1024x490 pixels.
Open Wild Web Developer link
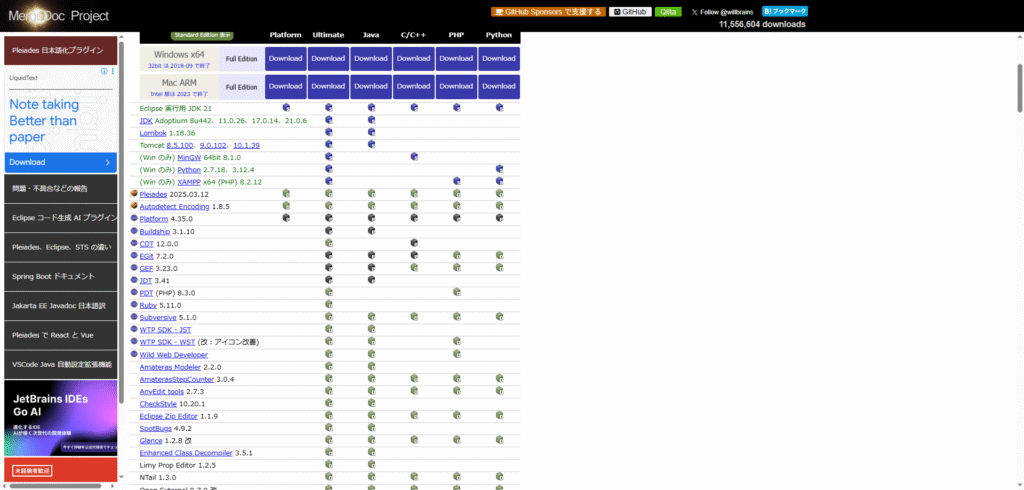(174, 355)
